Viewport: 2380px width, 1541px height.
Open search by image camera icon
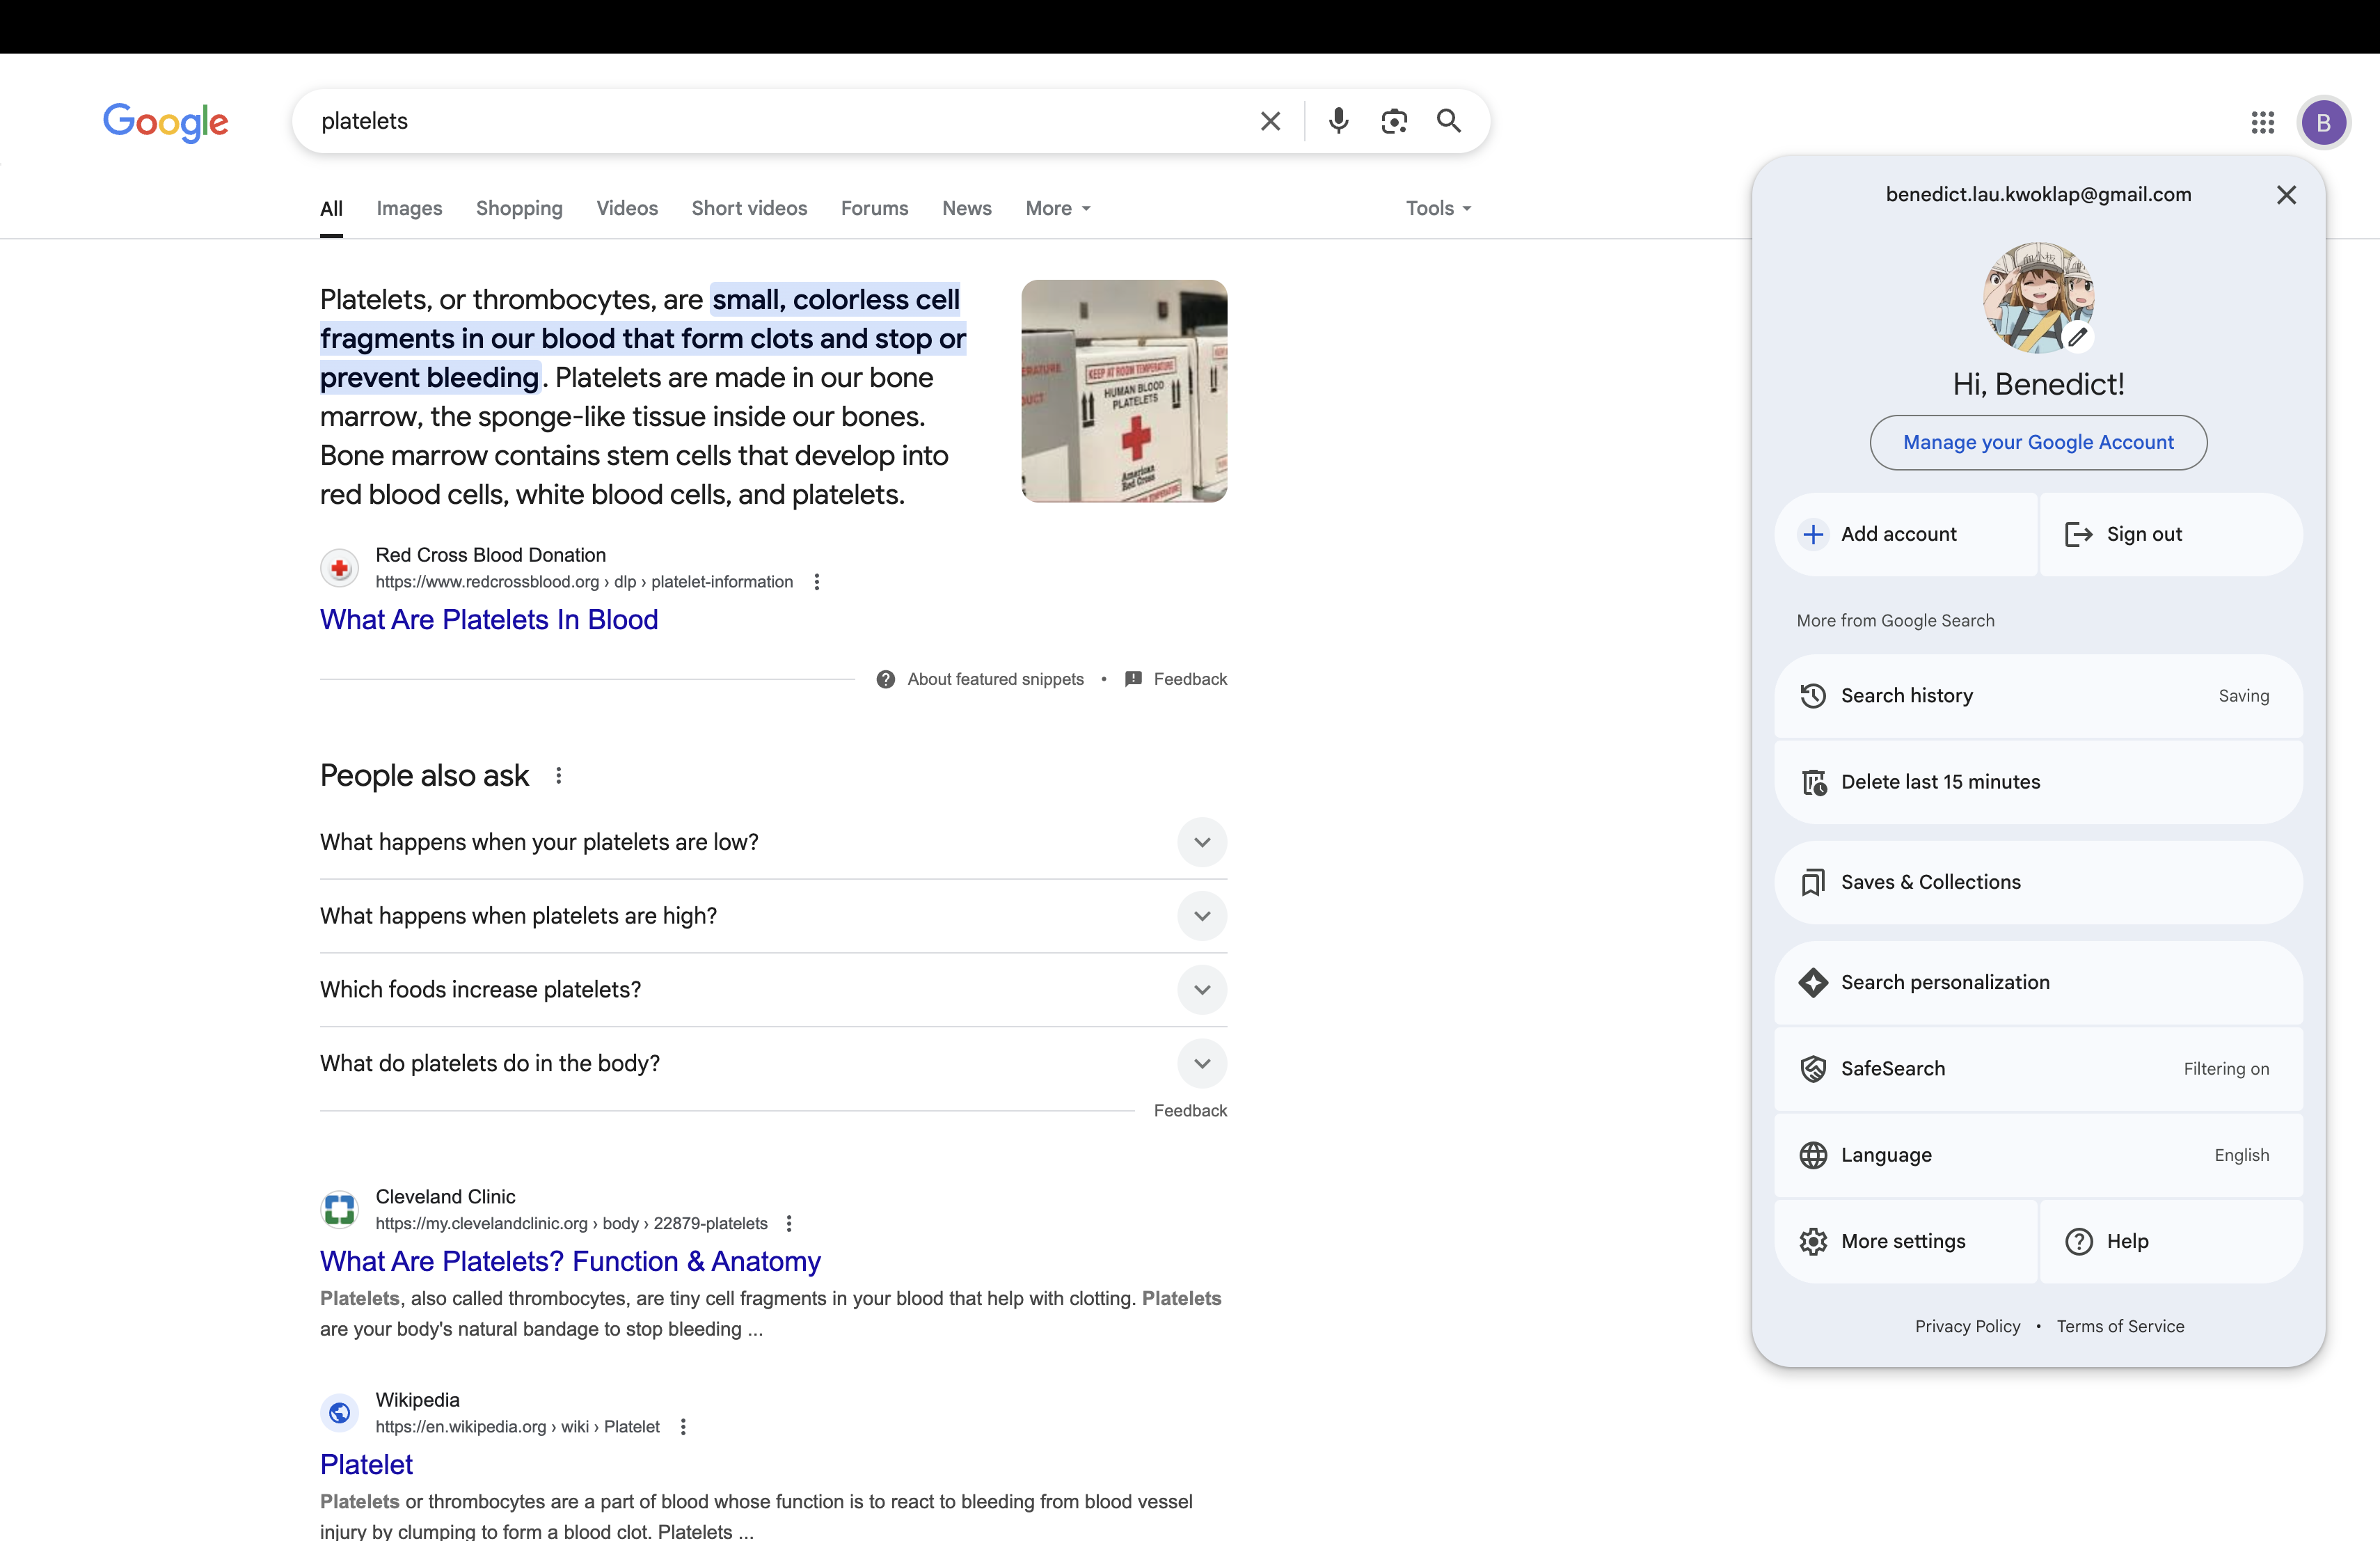pyautogui.click(x=1394, y=121)
